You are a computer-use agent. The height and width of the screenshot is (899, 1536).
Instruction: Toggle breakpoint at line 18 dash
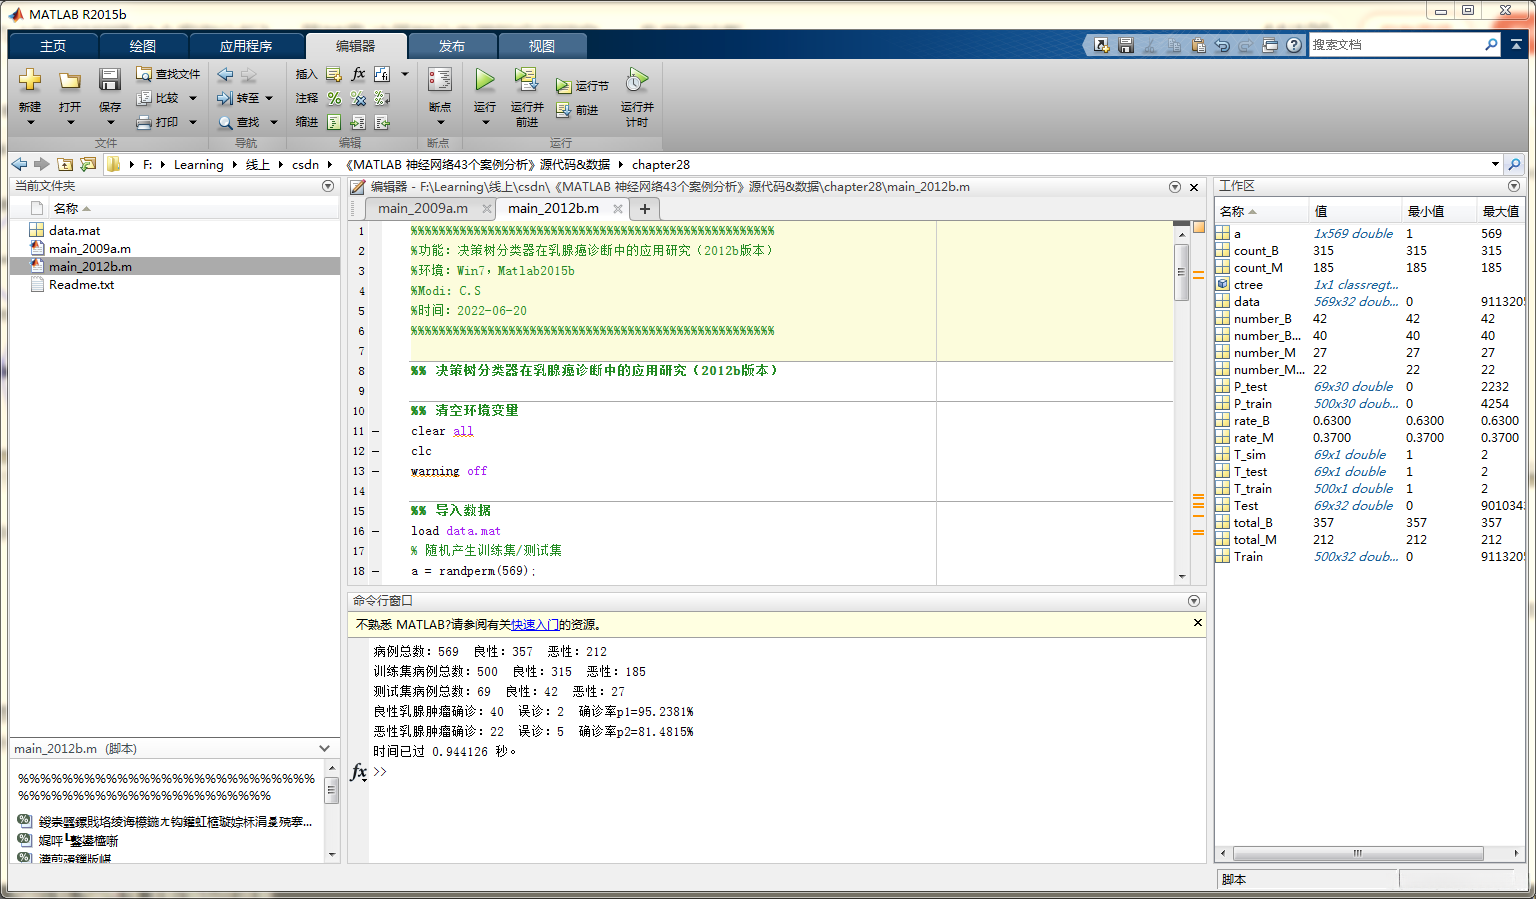[x=376, y=571]
